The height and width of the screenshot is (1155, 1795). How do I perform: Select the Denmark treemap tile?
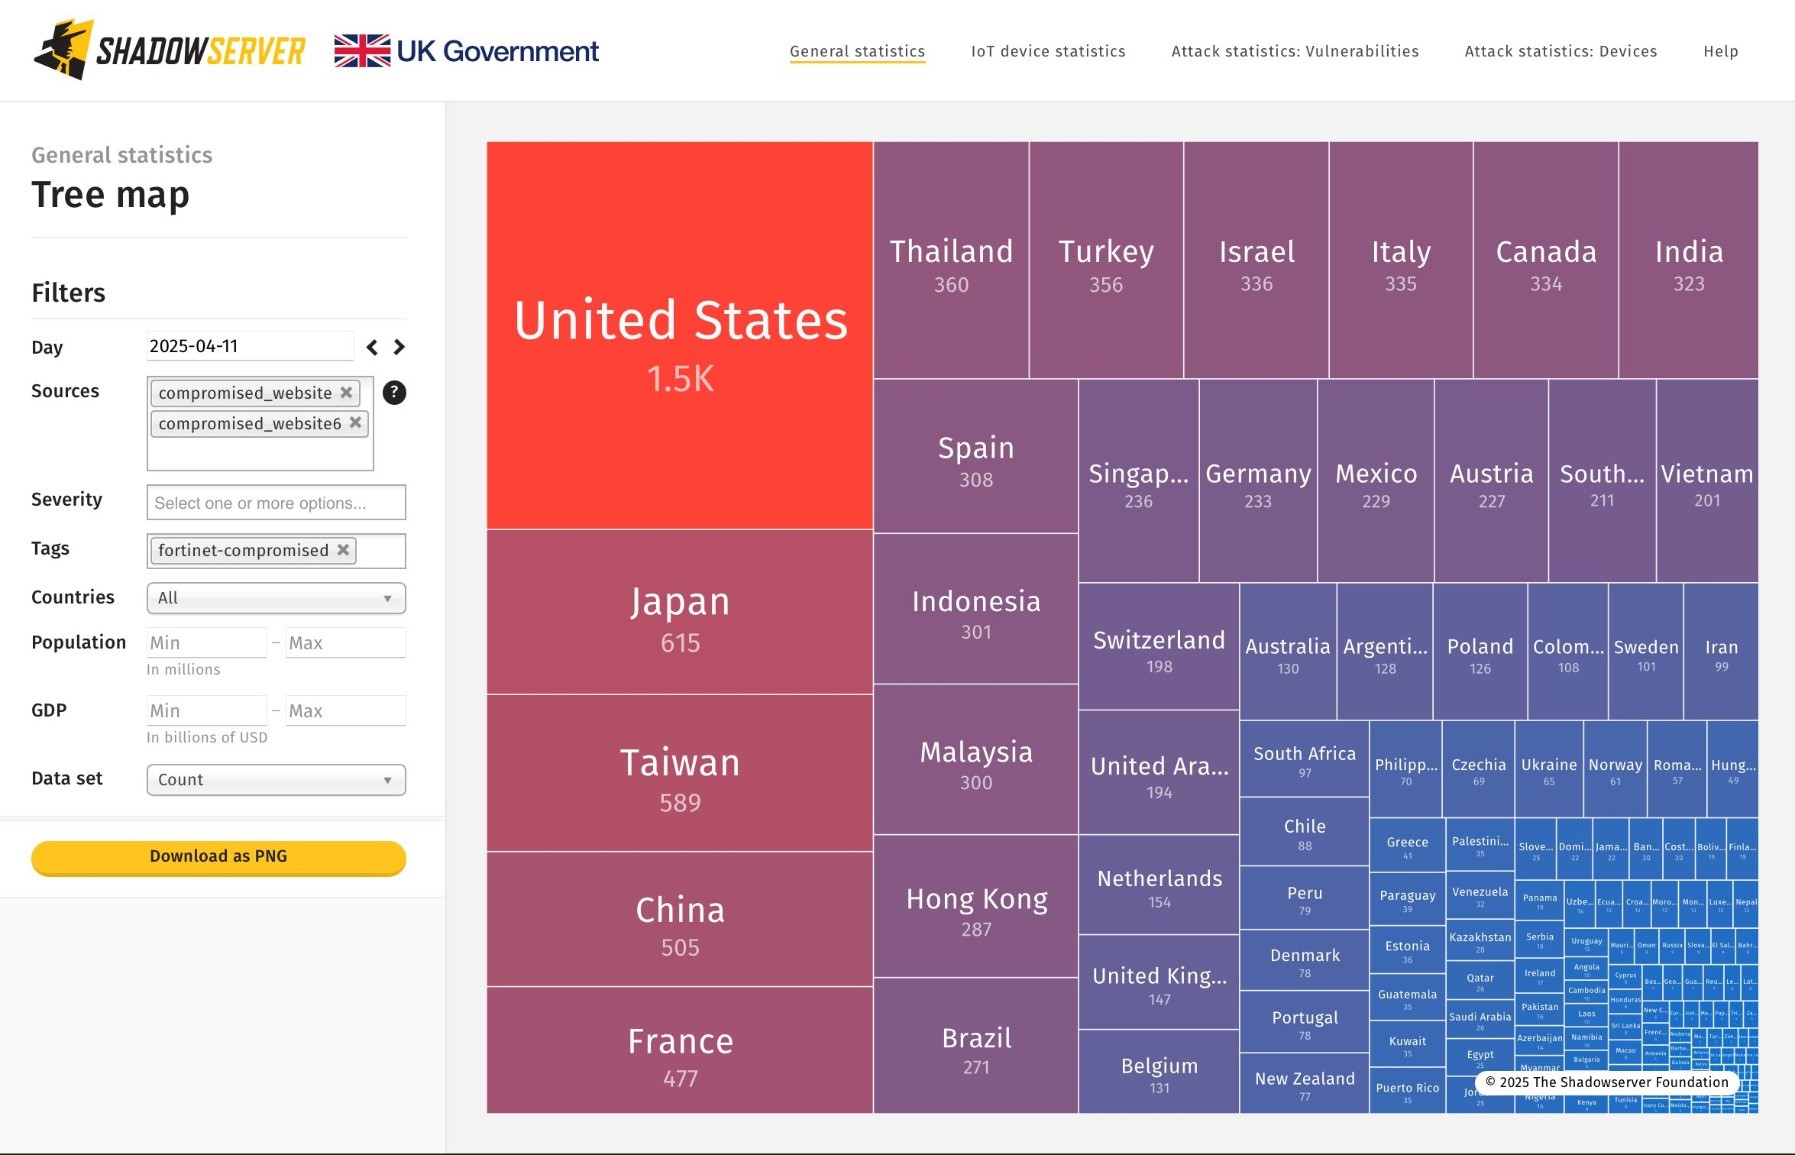pos(1305,960)
